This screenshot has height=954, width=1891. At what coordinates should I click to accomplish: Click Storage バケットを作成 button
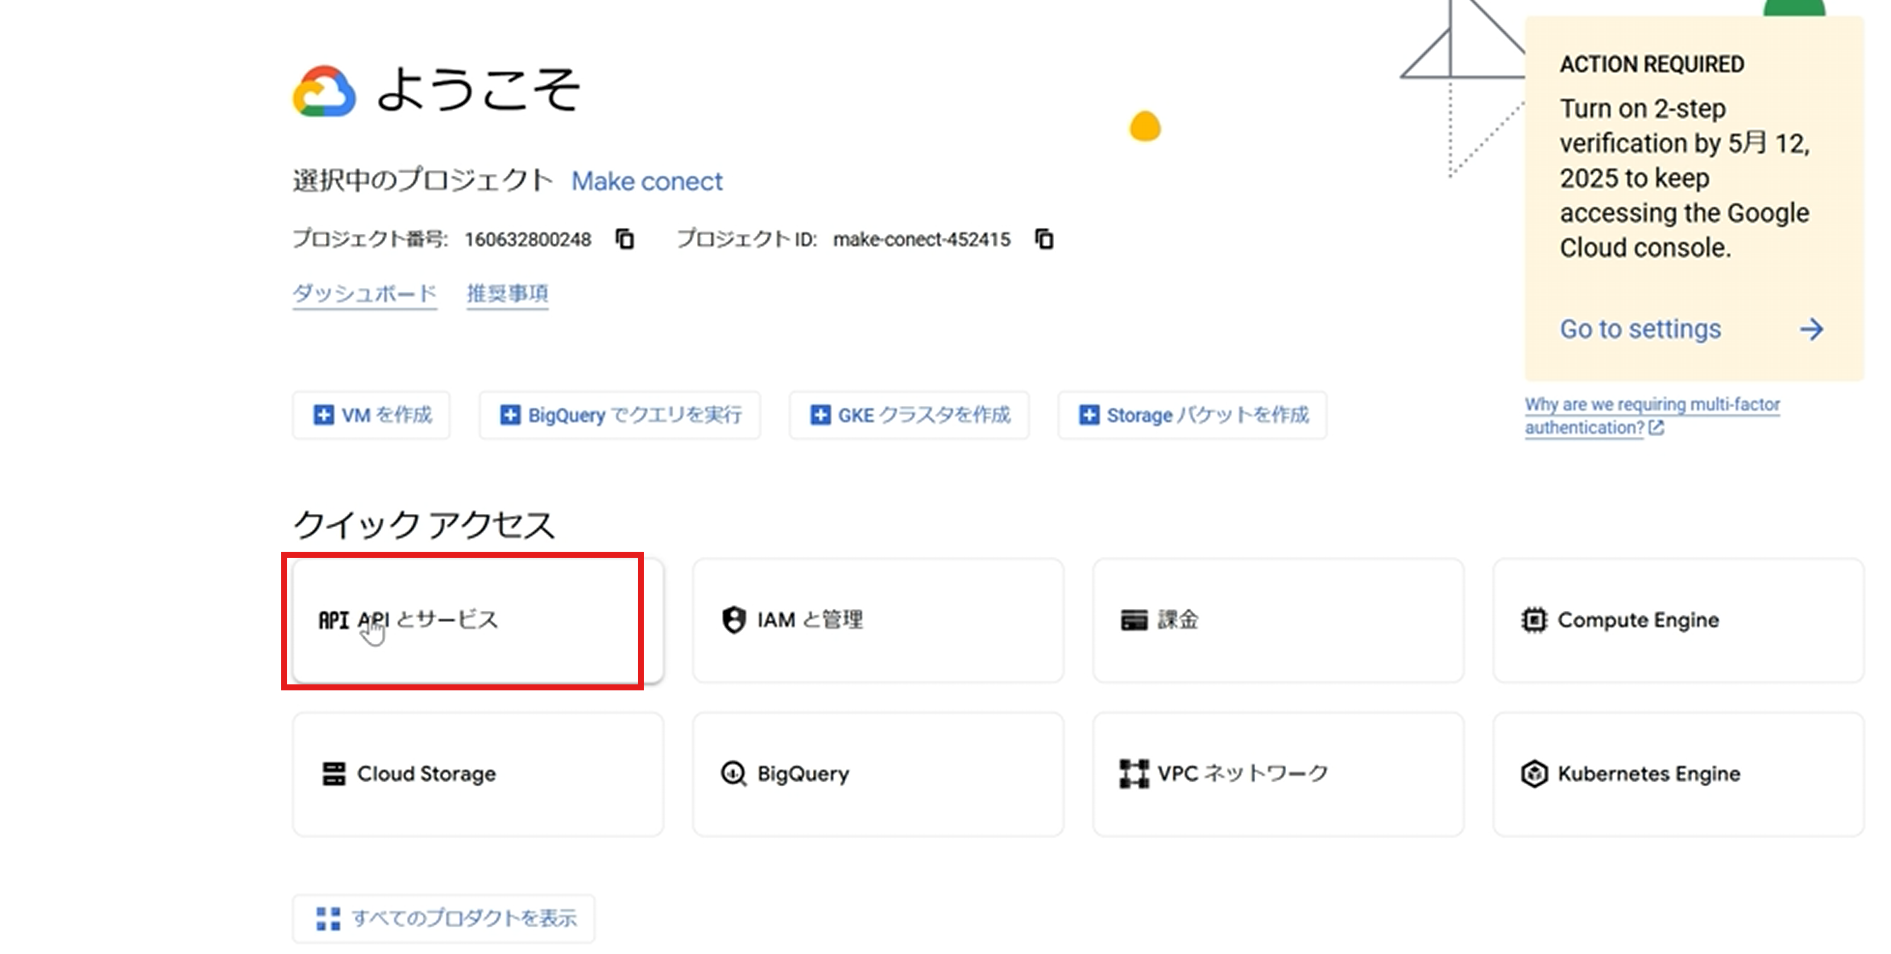(x=1191, y=415)
